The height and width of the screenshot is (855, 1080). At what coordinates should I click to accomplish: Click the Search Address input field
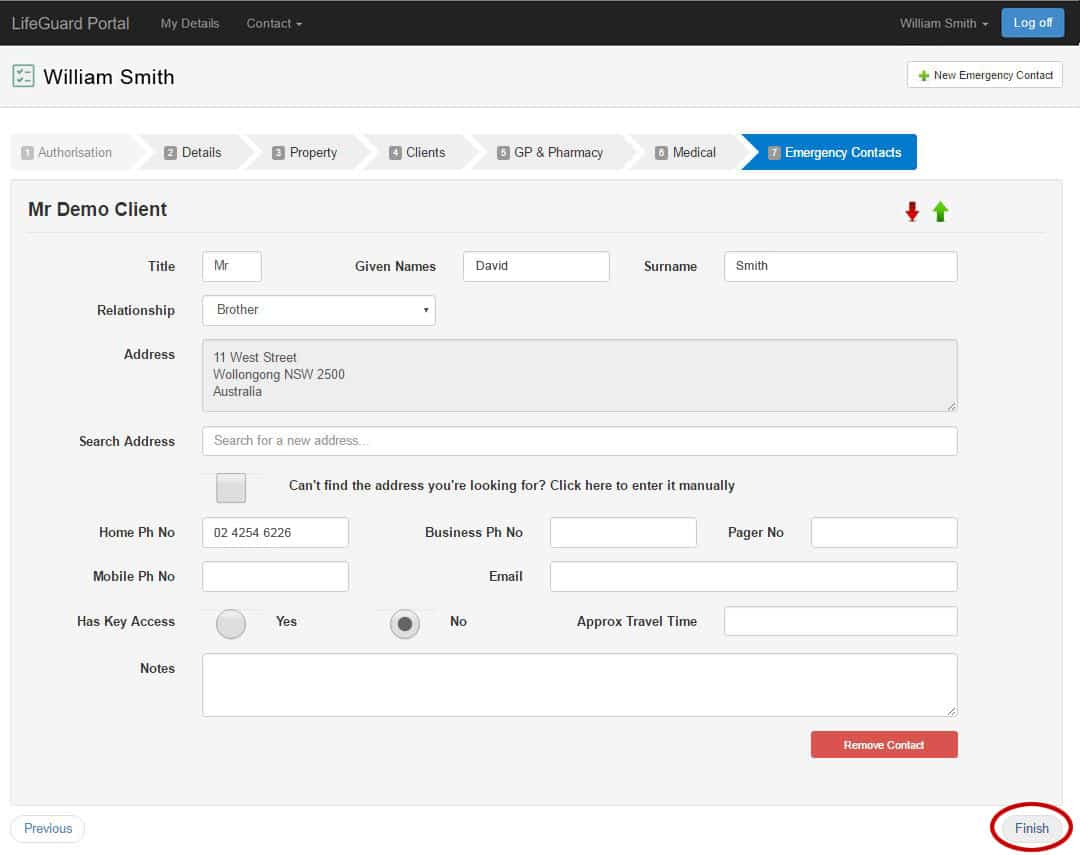[x=579, y=441]
